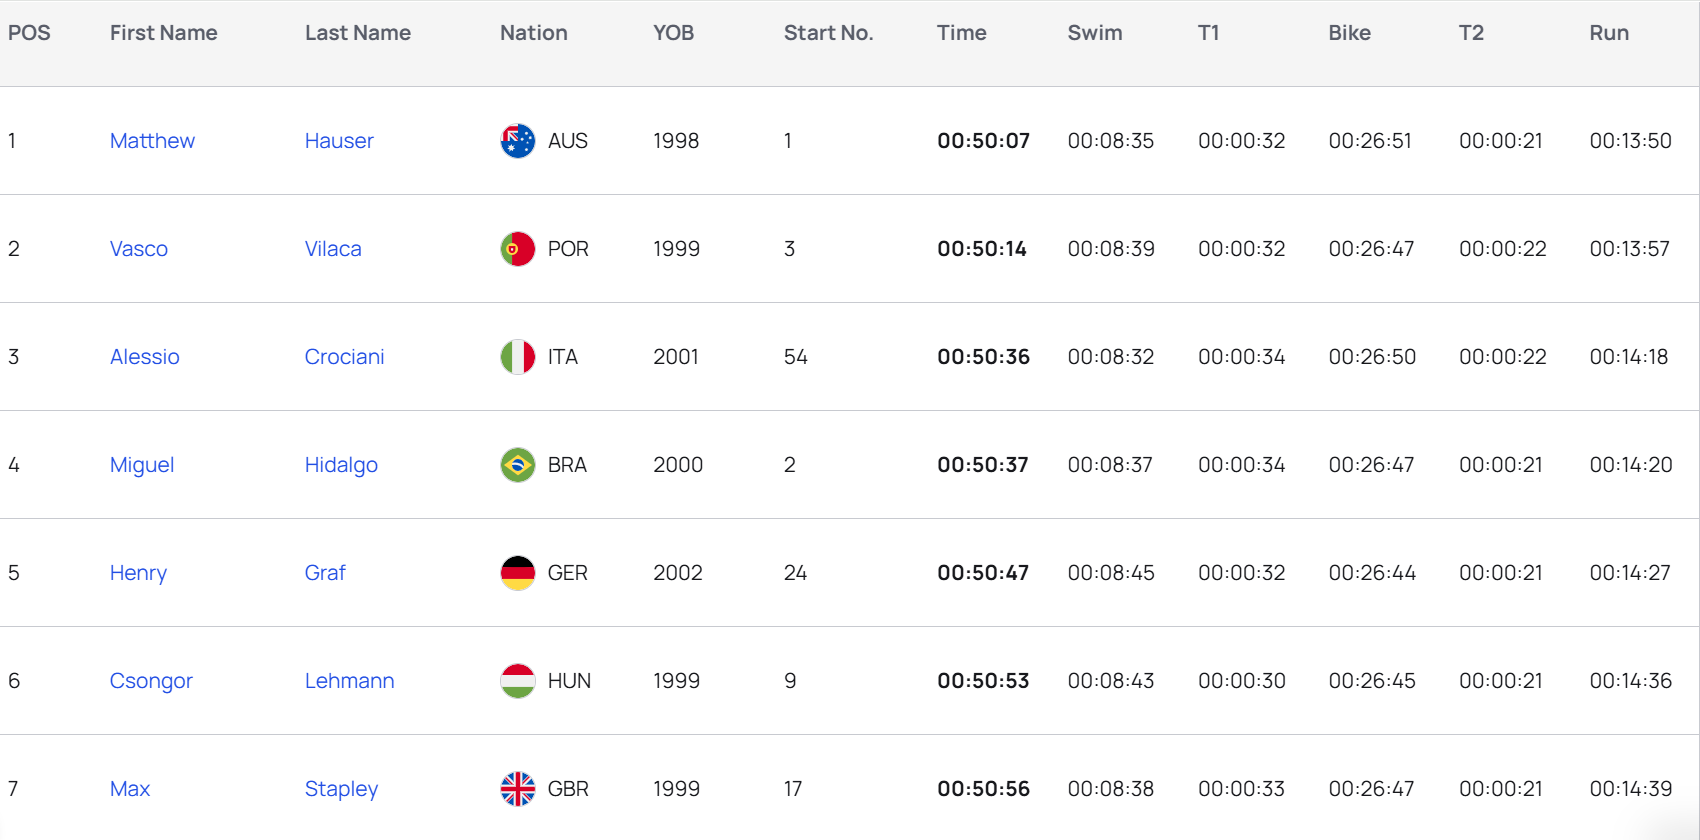
Task: Click the German flag icon
Action: [x=518, y=573]
